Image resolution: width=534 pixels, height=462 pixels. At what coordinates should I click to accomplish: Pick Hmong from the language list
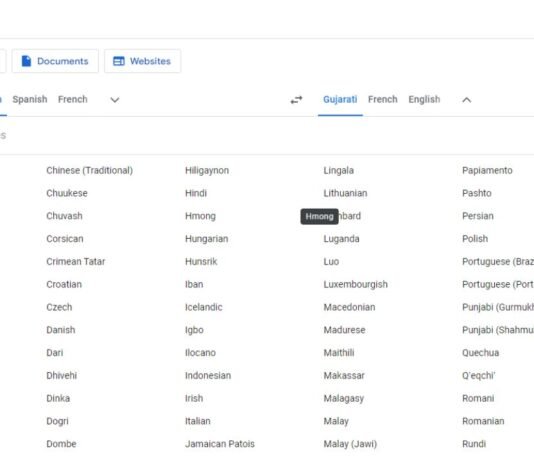coord(200,216)
